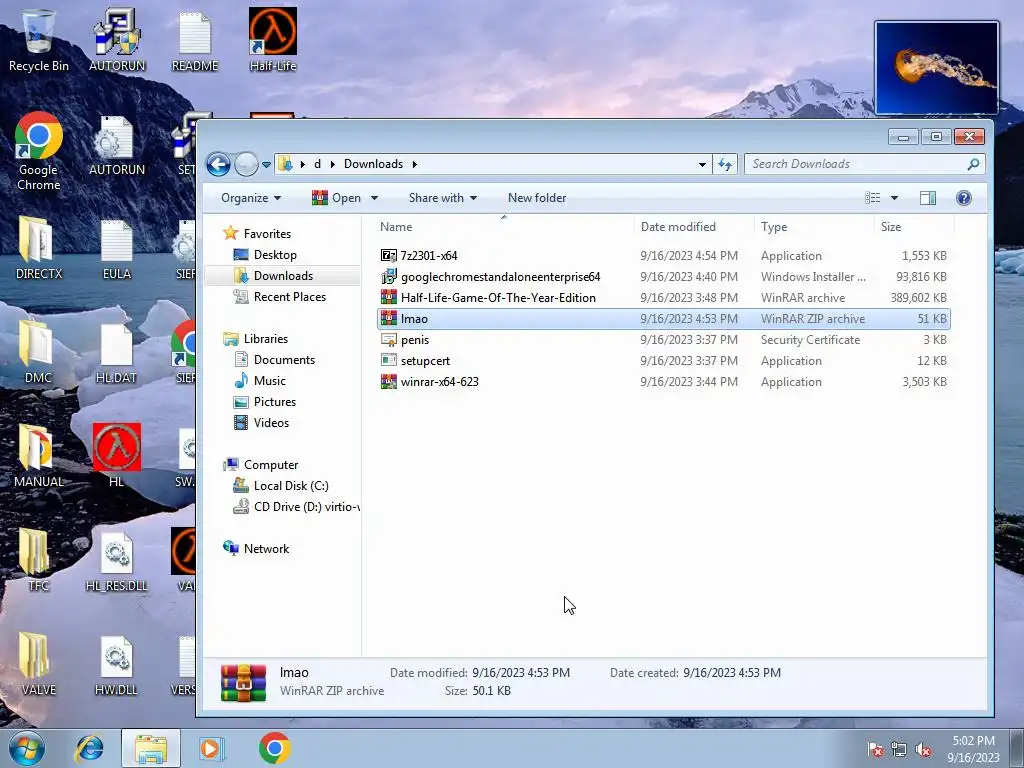
Task: Click the refresh button beside the address bar
Action: coord(725,165)
